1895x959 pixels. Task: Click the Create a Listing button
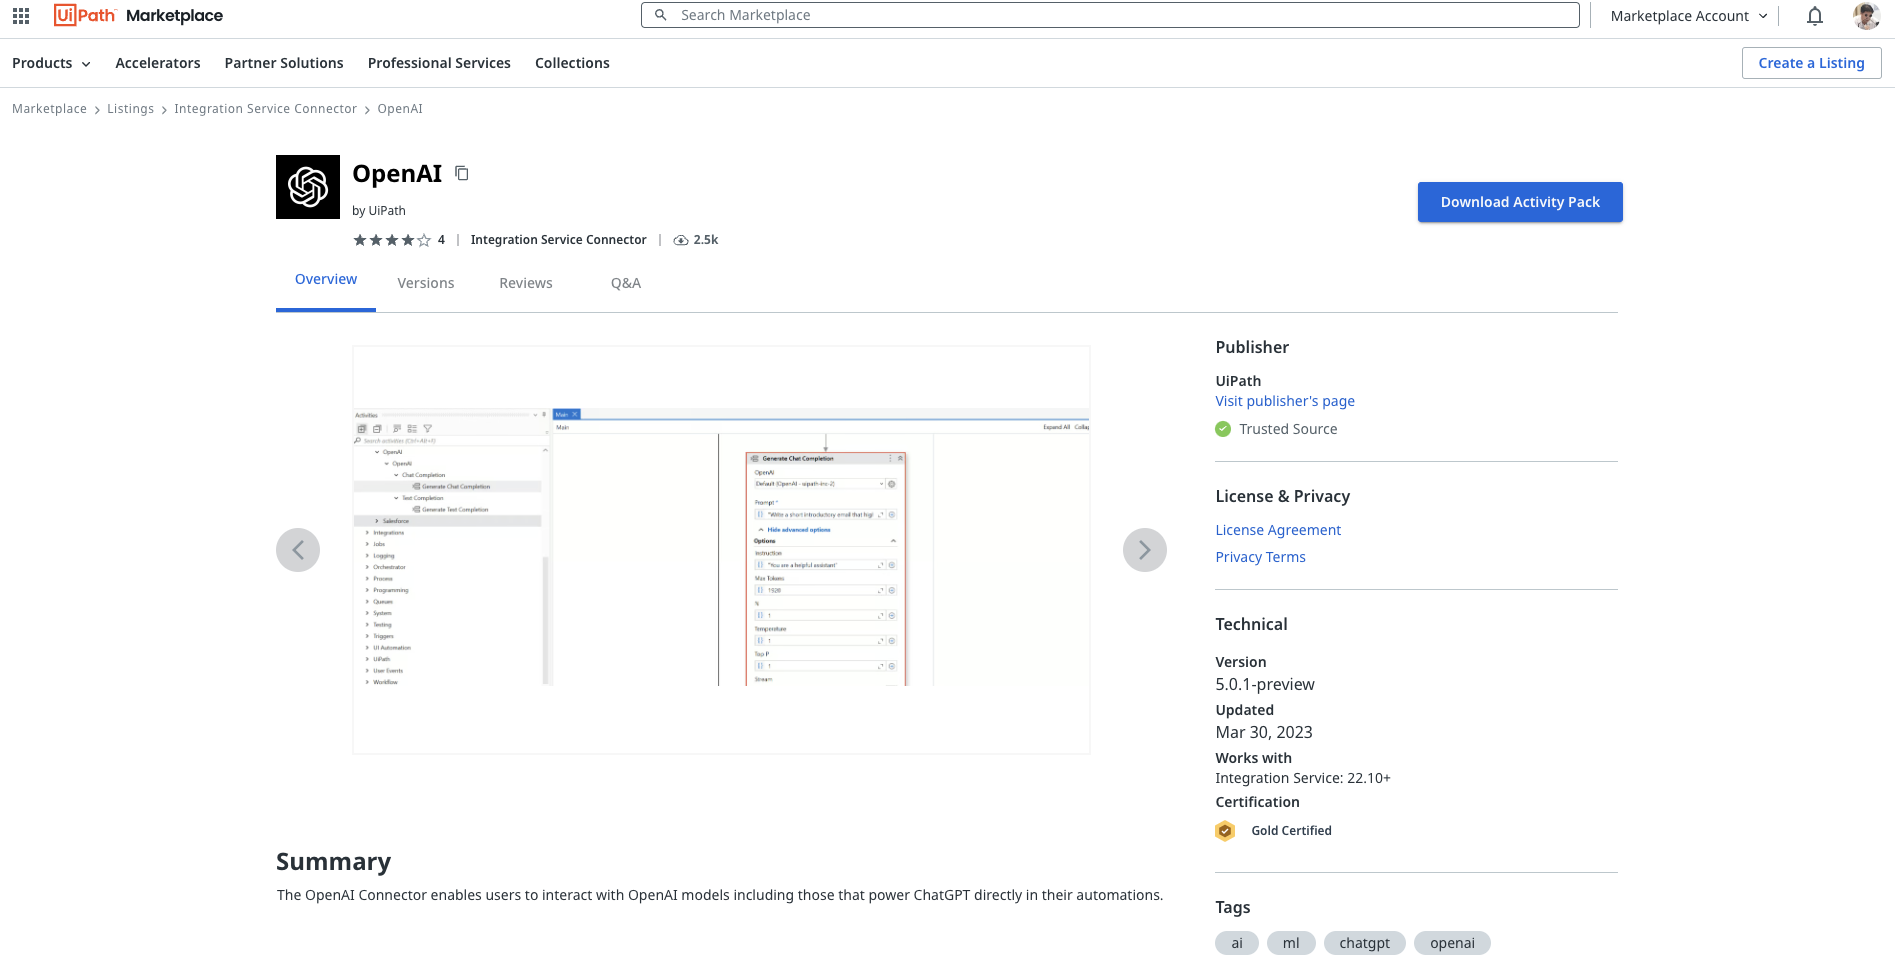coord(1811,63)
